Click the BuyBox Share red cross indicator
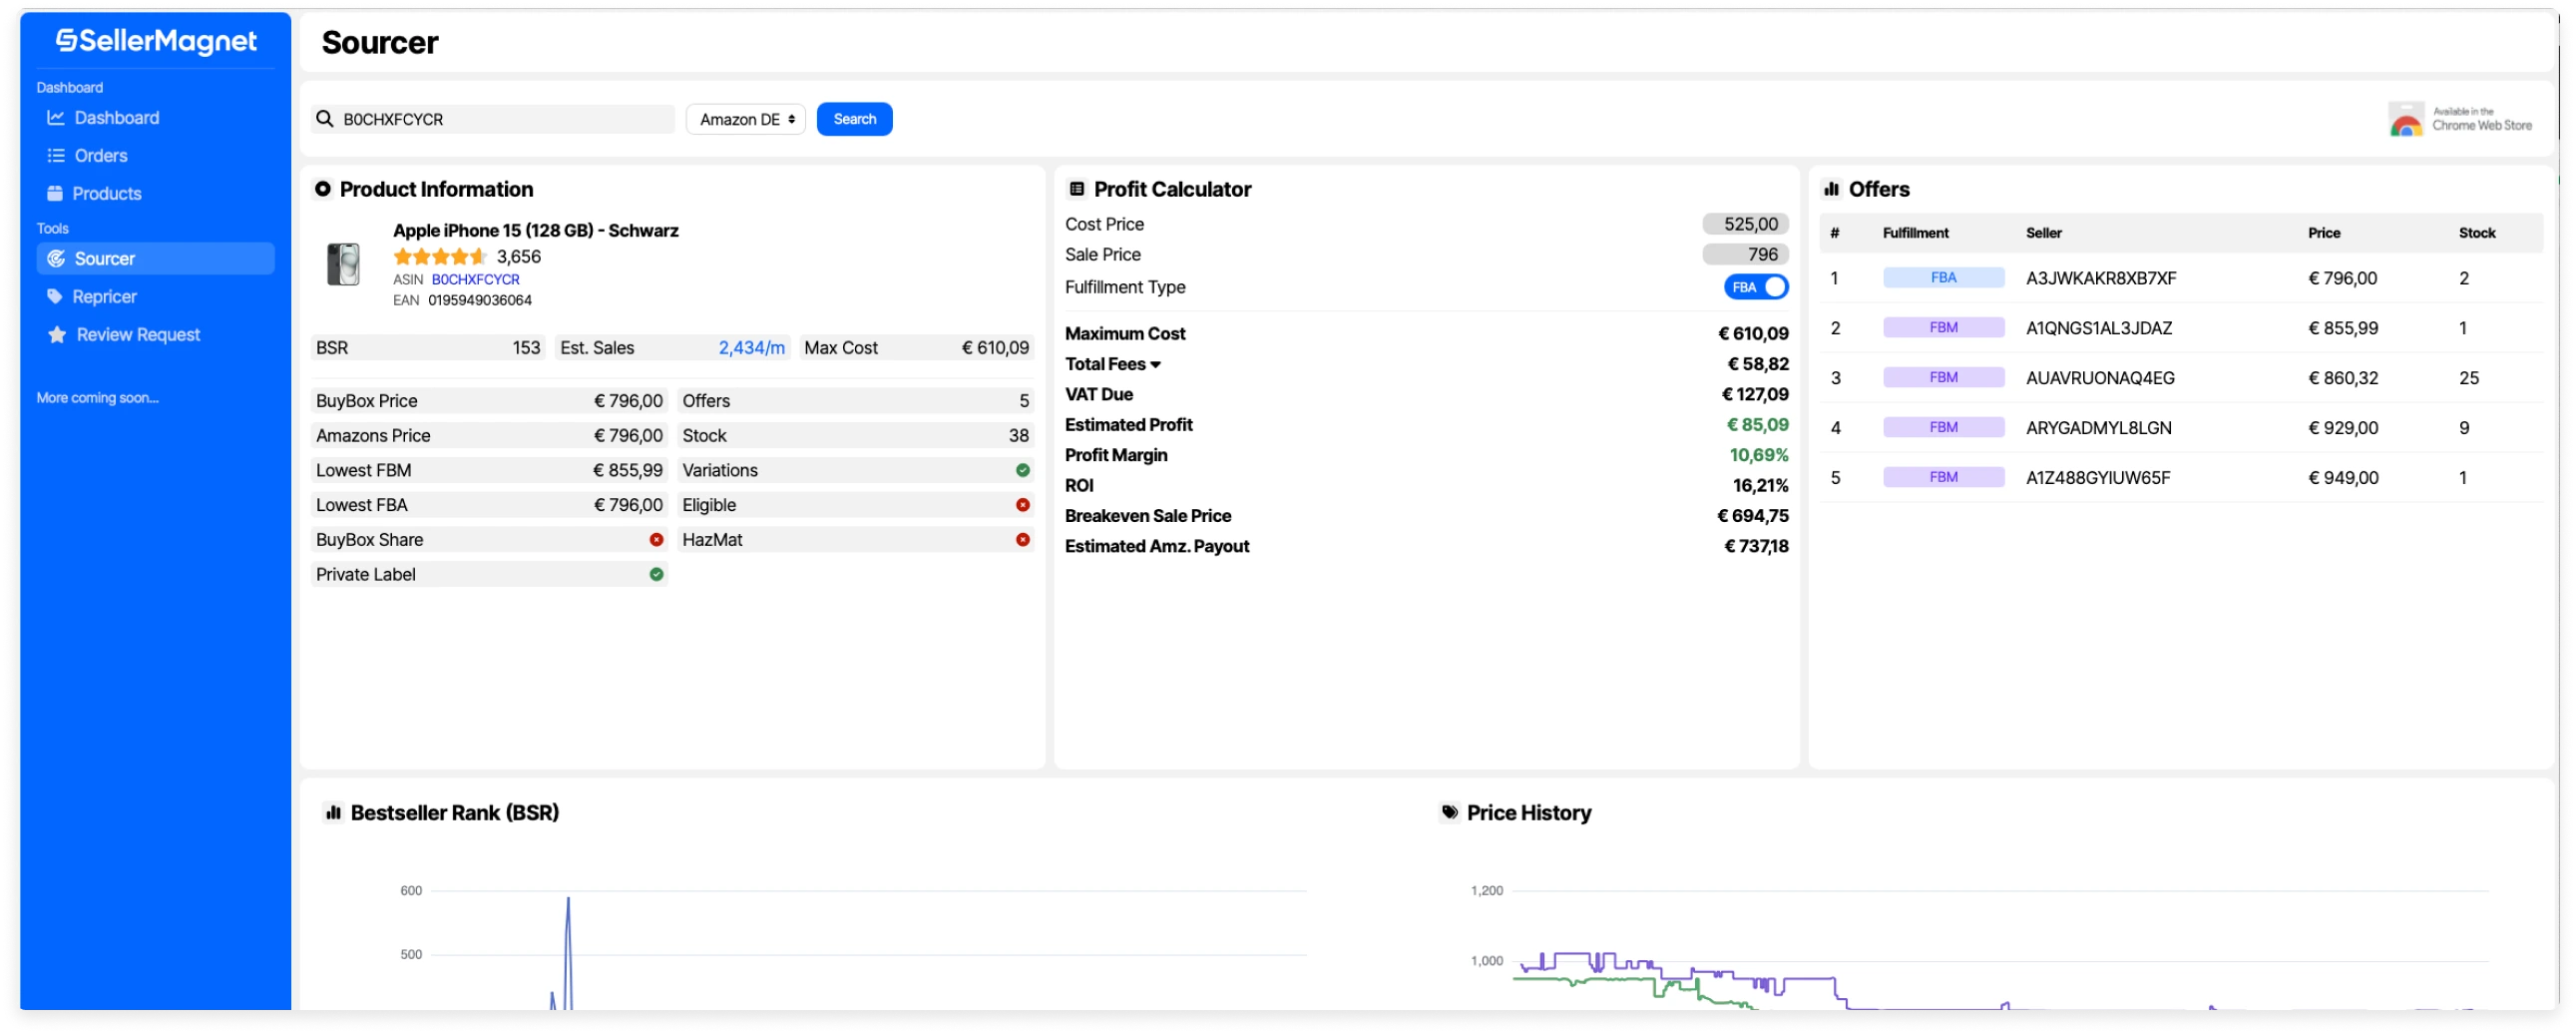2576x1034 pixels. click(x=657, y=540)
